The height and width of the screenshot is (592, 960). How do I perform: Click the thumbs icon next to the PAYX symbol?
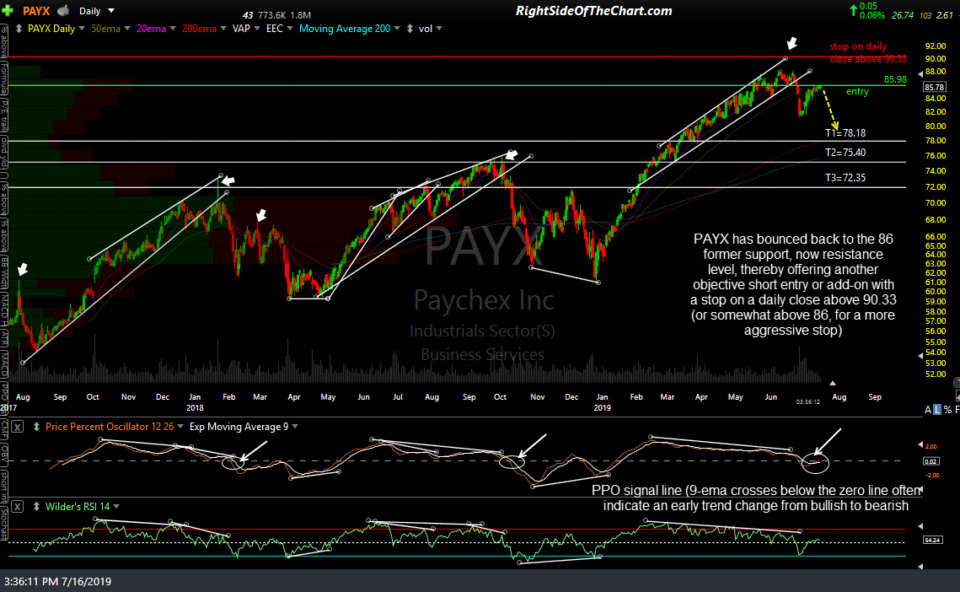point(61,9)
